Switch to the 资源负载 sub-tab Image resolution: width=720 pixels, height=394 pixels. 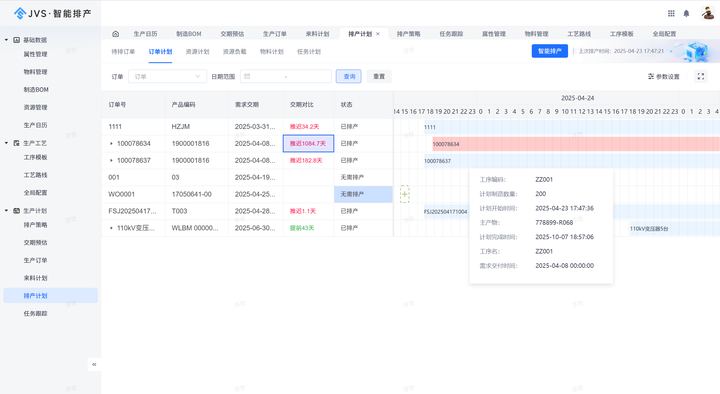[x=235, y=52]
